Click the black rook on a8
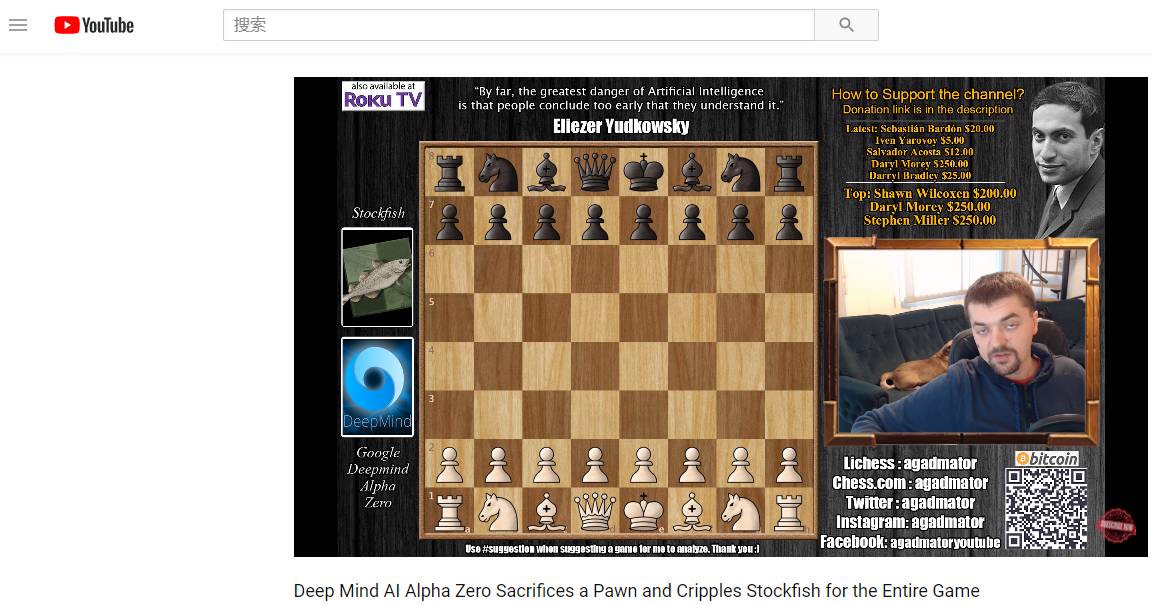Screen dimensions: 1153x605 449,173
